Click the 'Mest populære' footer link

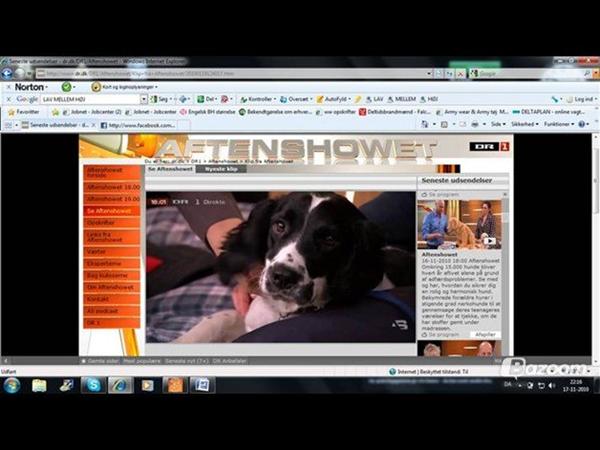(x=142, y=361)
